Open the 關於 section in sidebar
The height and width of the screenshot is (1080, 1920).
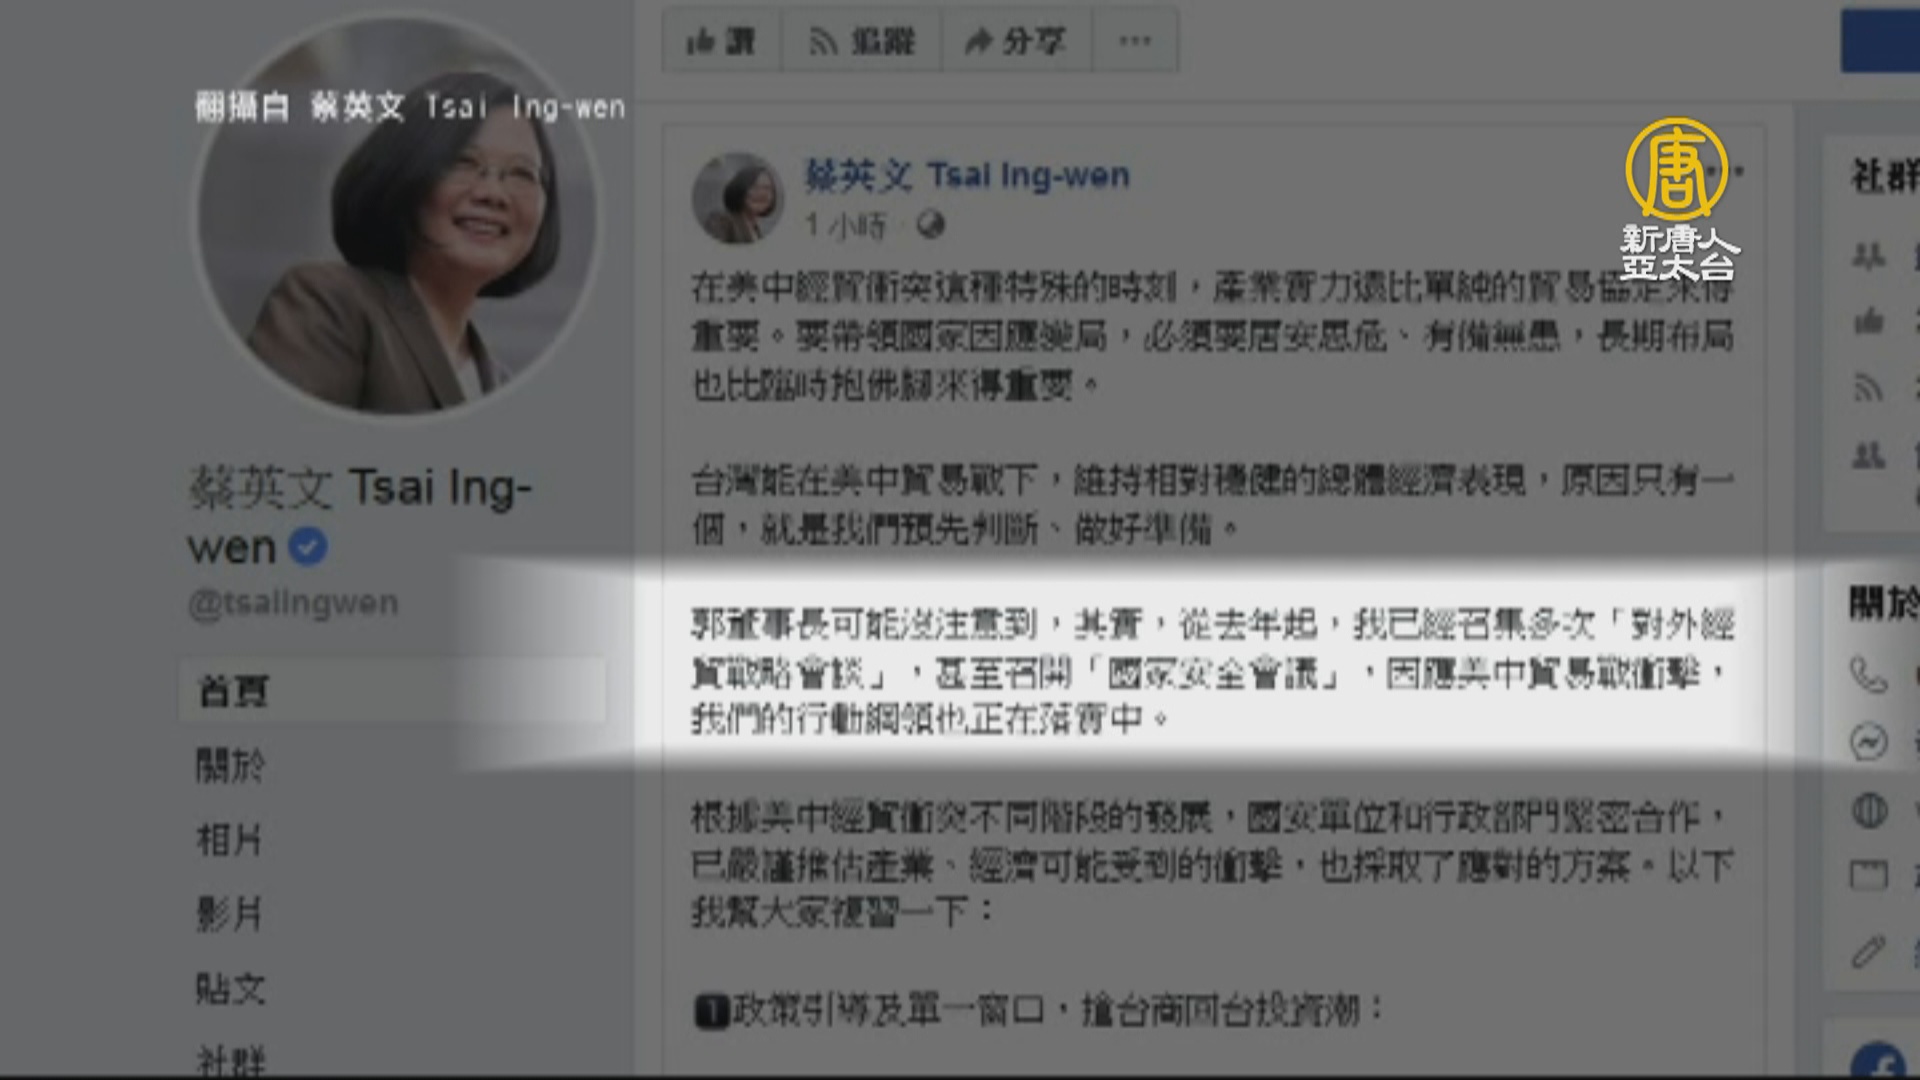230,766
